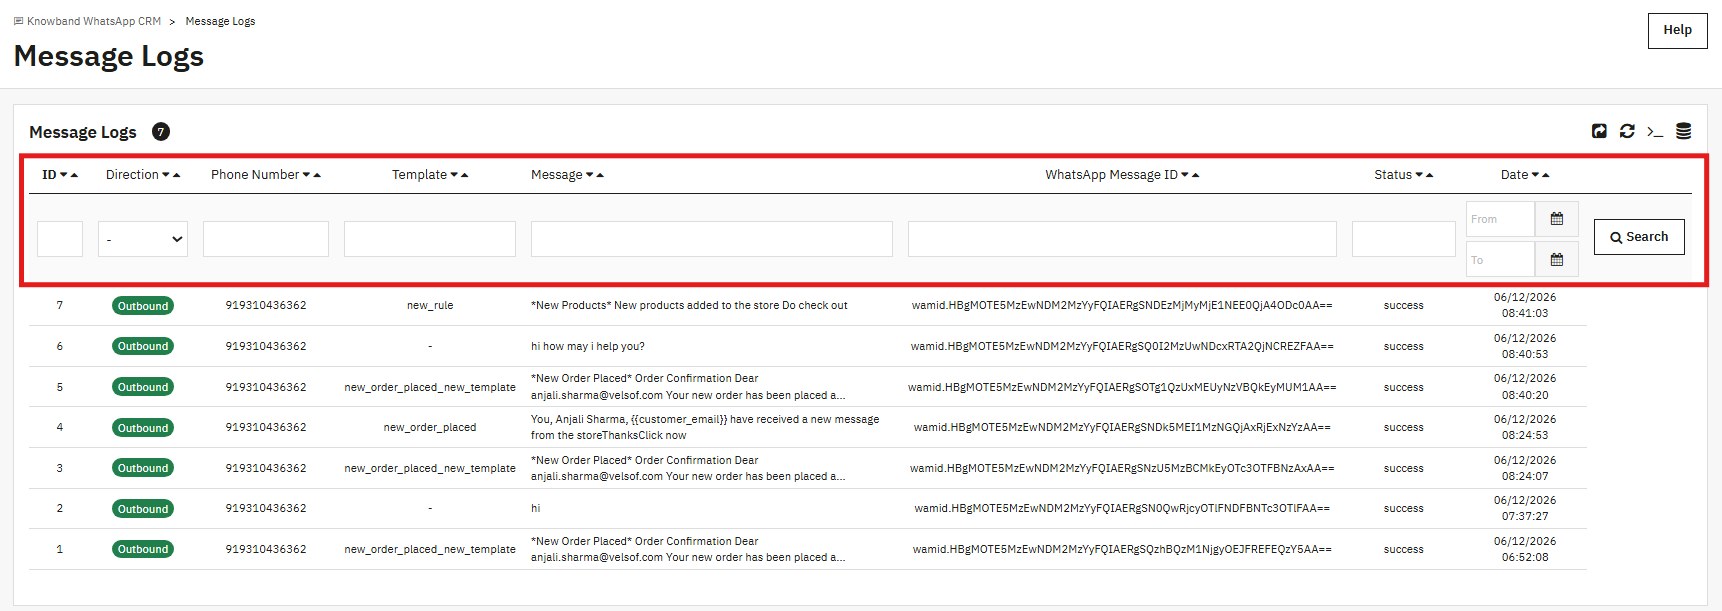Click the date 06/12/2026 08:40:20
Viewport: 1722px width, 611px height.
1525,387
